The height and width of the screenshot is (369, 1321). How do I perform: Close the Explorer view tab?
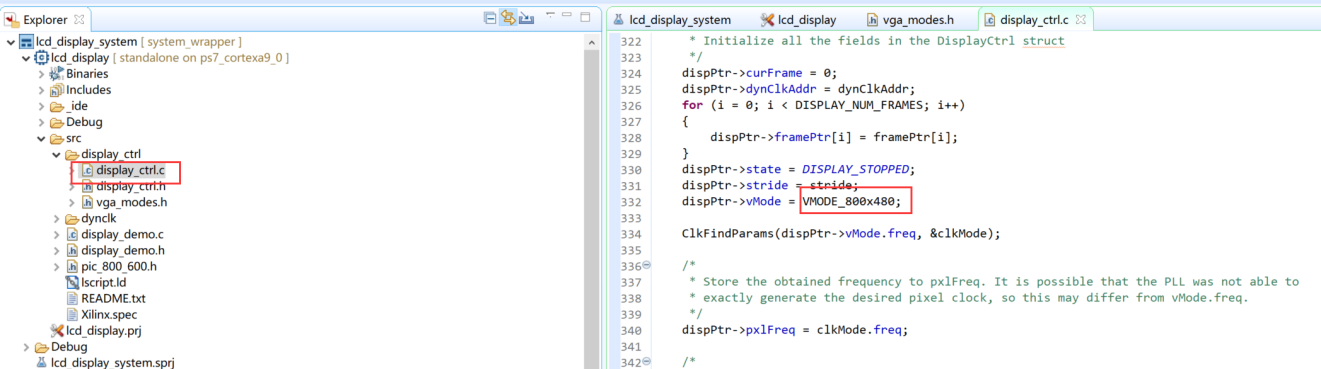pyautogui.click(x=80, y=19)
